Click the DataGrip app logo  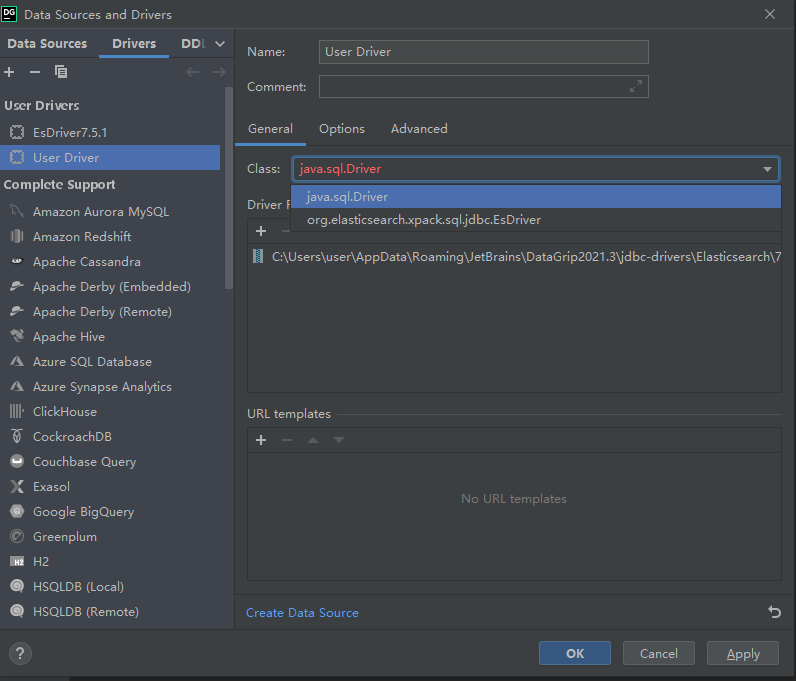[x=9, y=14]
